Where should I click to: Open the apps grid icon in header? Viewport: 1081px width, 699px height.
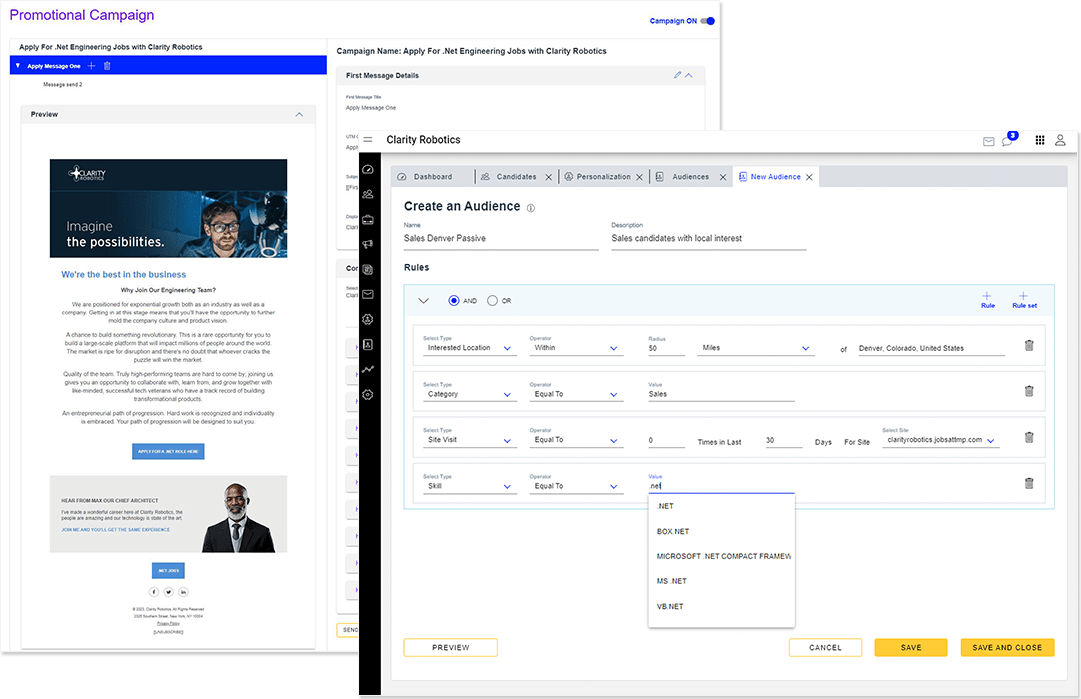pos(1040,140)
